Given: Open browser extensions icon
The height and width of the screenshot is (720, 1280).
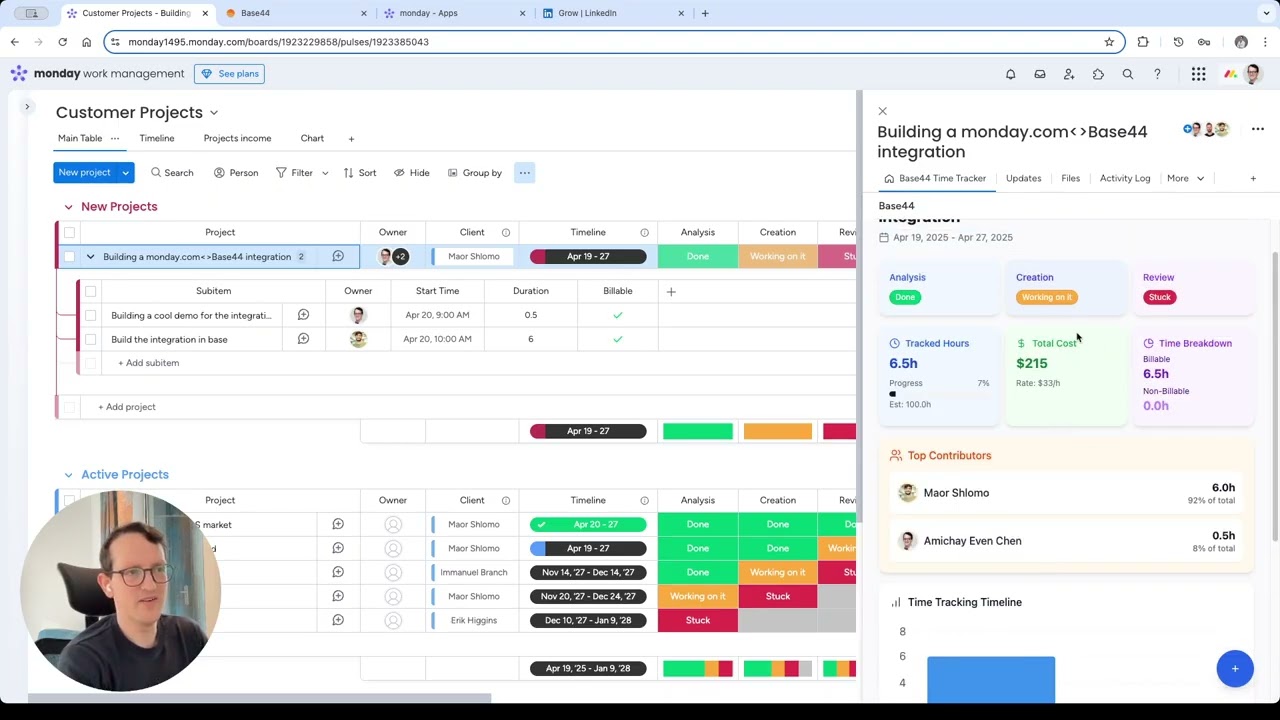Looking at the screenshot, I should tap(1143, 42).
